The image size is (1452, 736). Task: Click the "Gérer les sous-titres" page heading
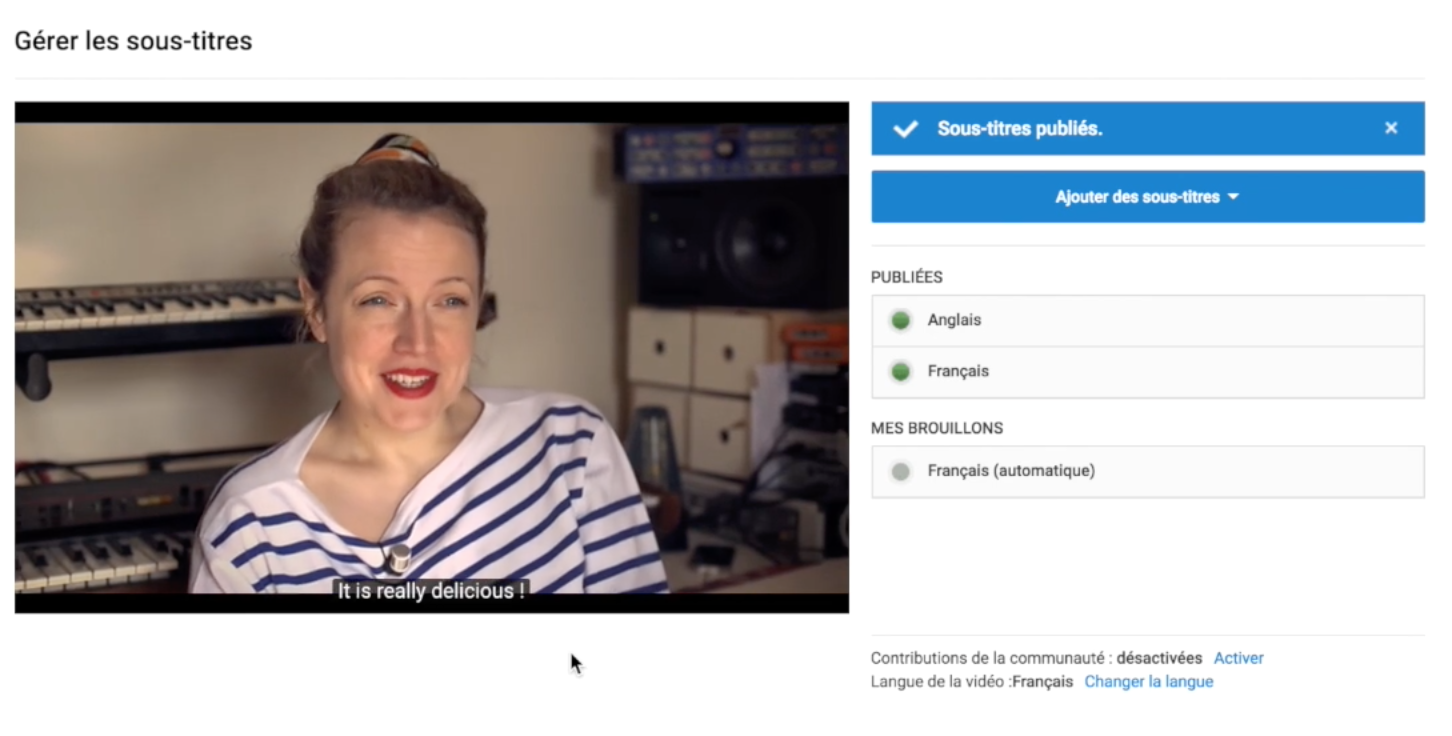pos(133,41)
